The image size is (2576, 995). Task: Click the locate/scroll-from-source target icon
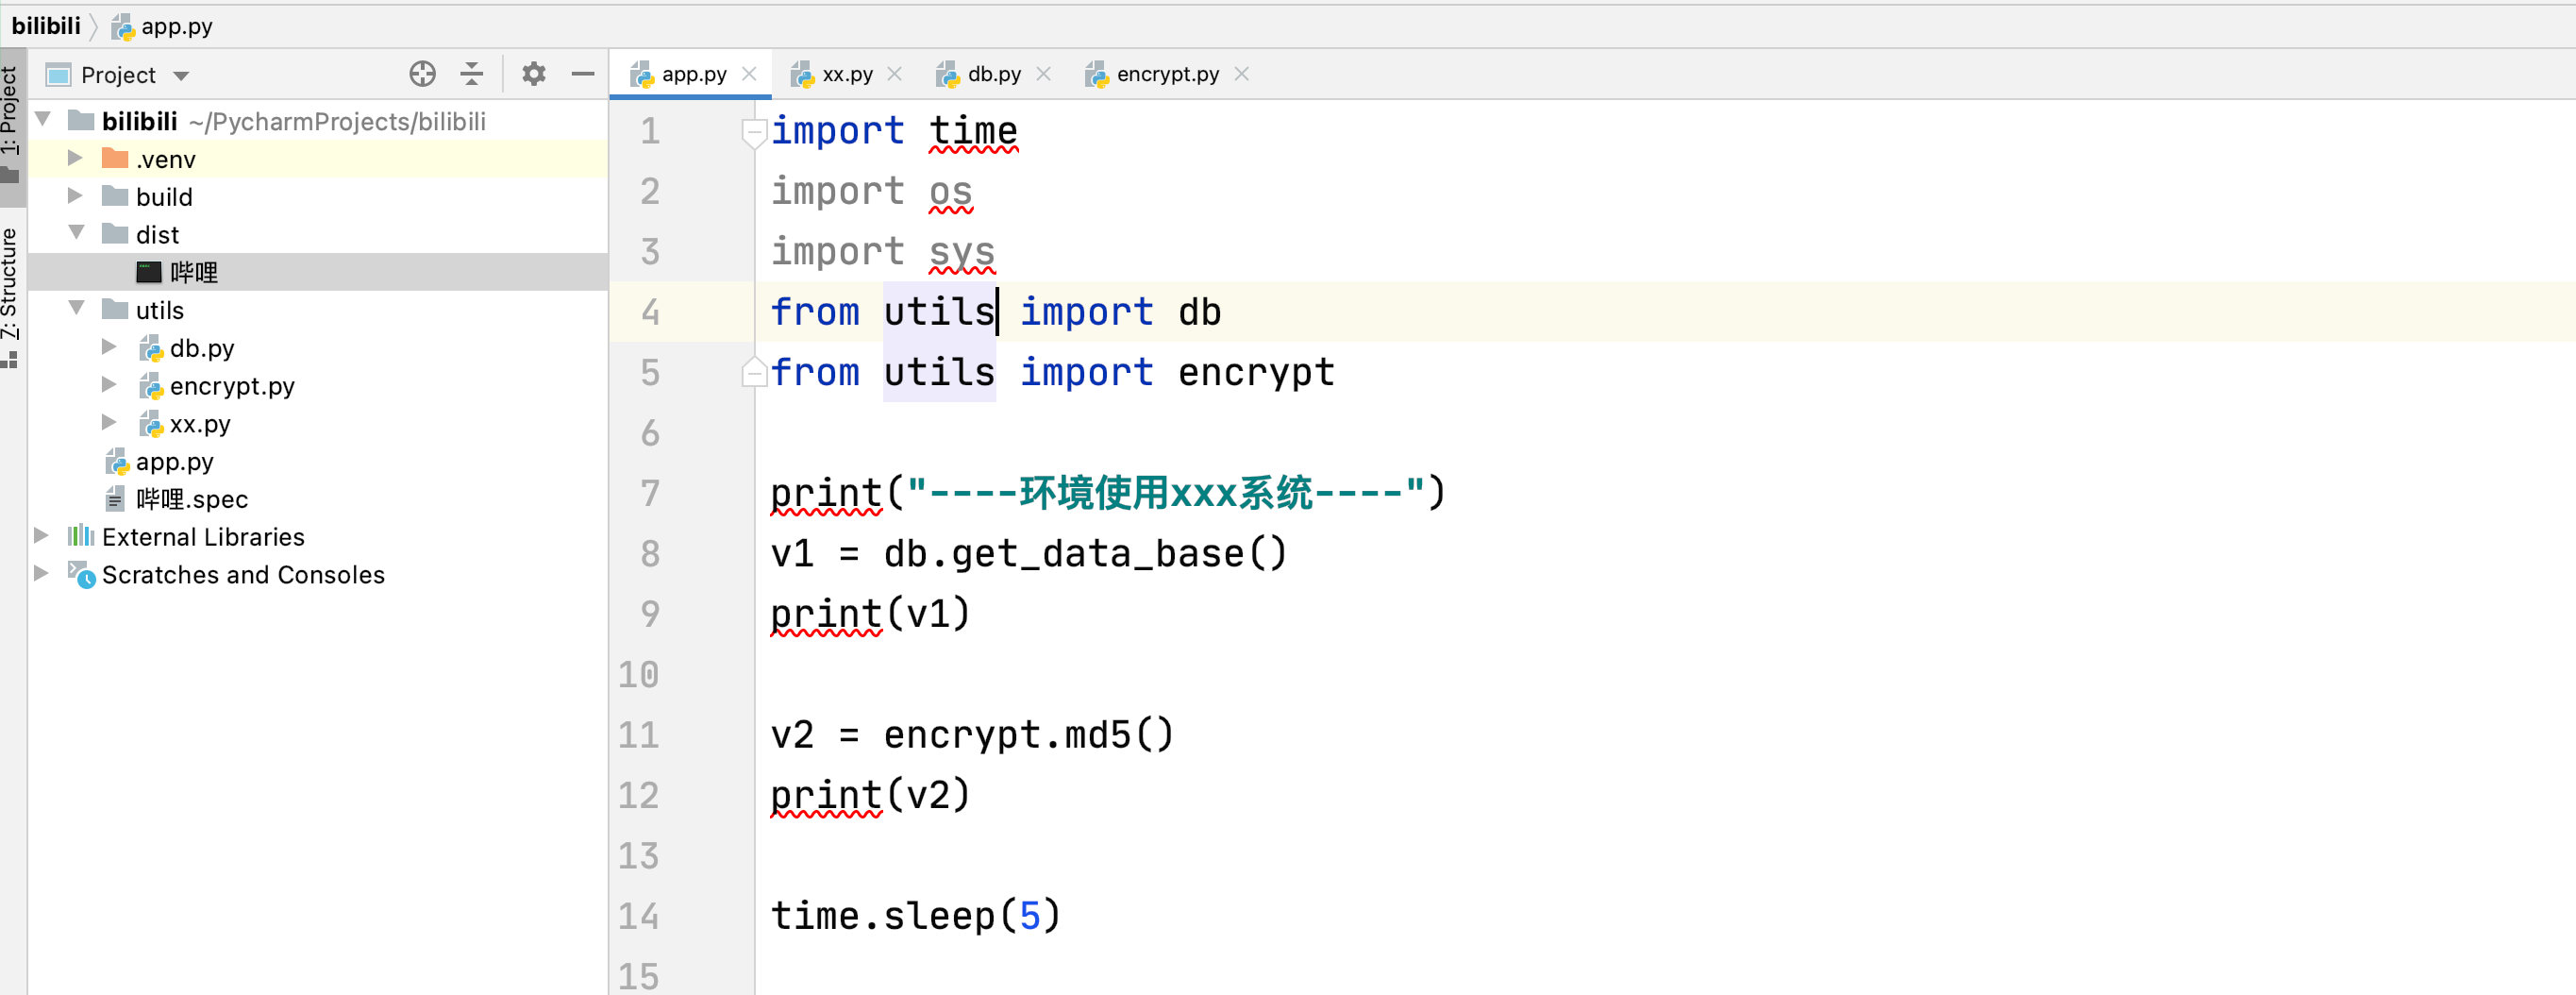422,74
